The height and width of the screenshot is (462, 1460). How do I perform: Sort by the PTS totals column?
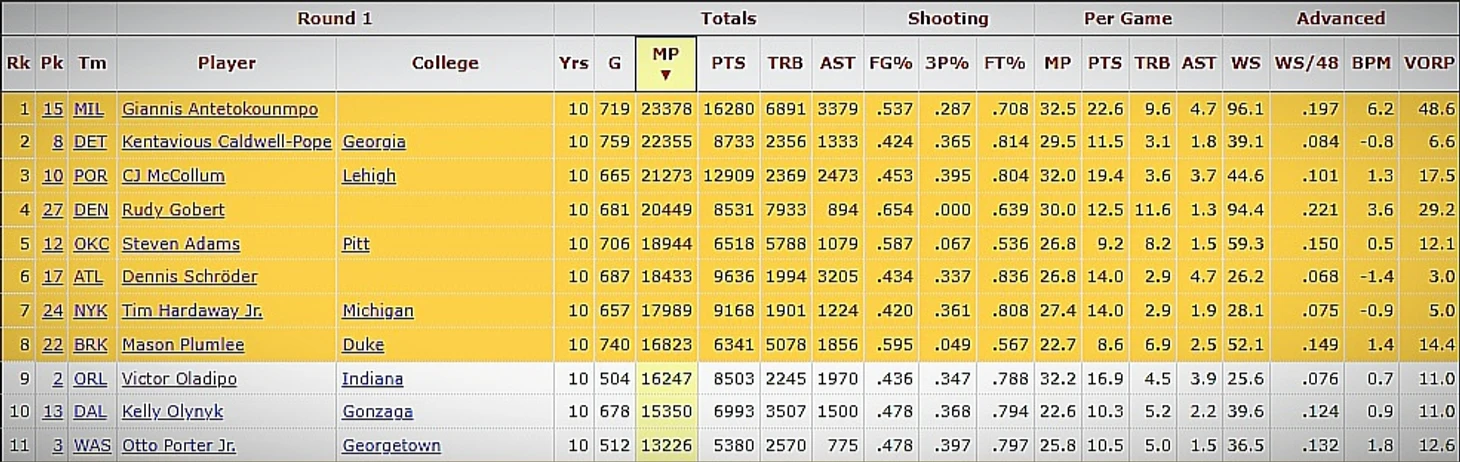pyautogui.click(x=728, y=63)
